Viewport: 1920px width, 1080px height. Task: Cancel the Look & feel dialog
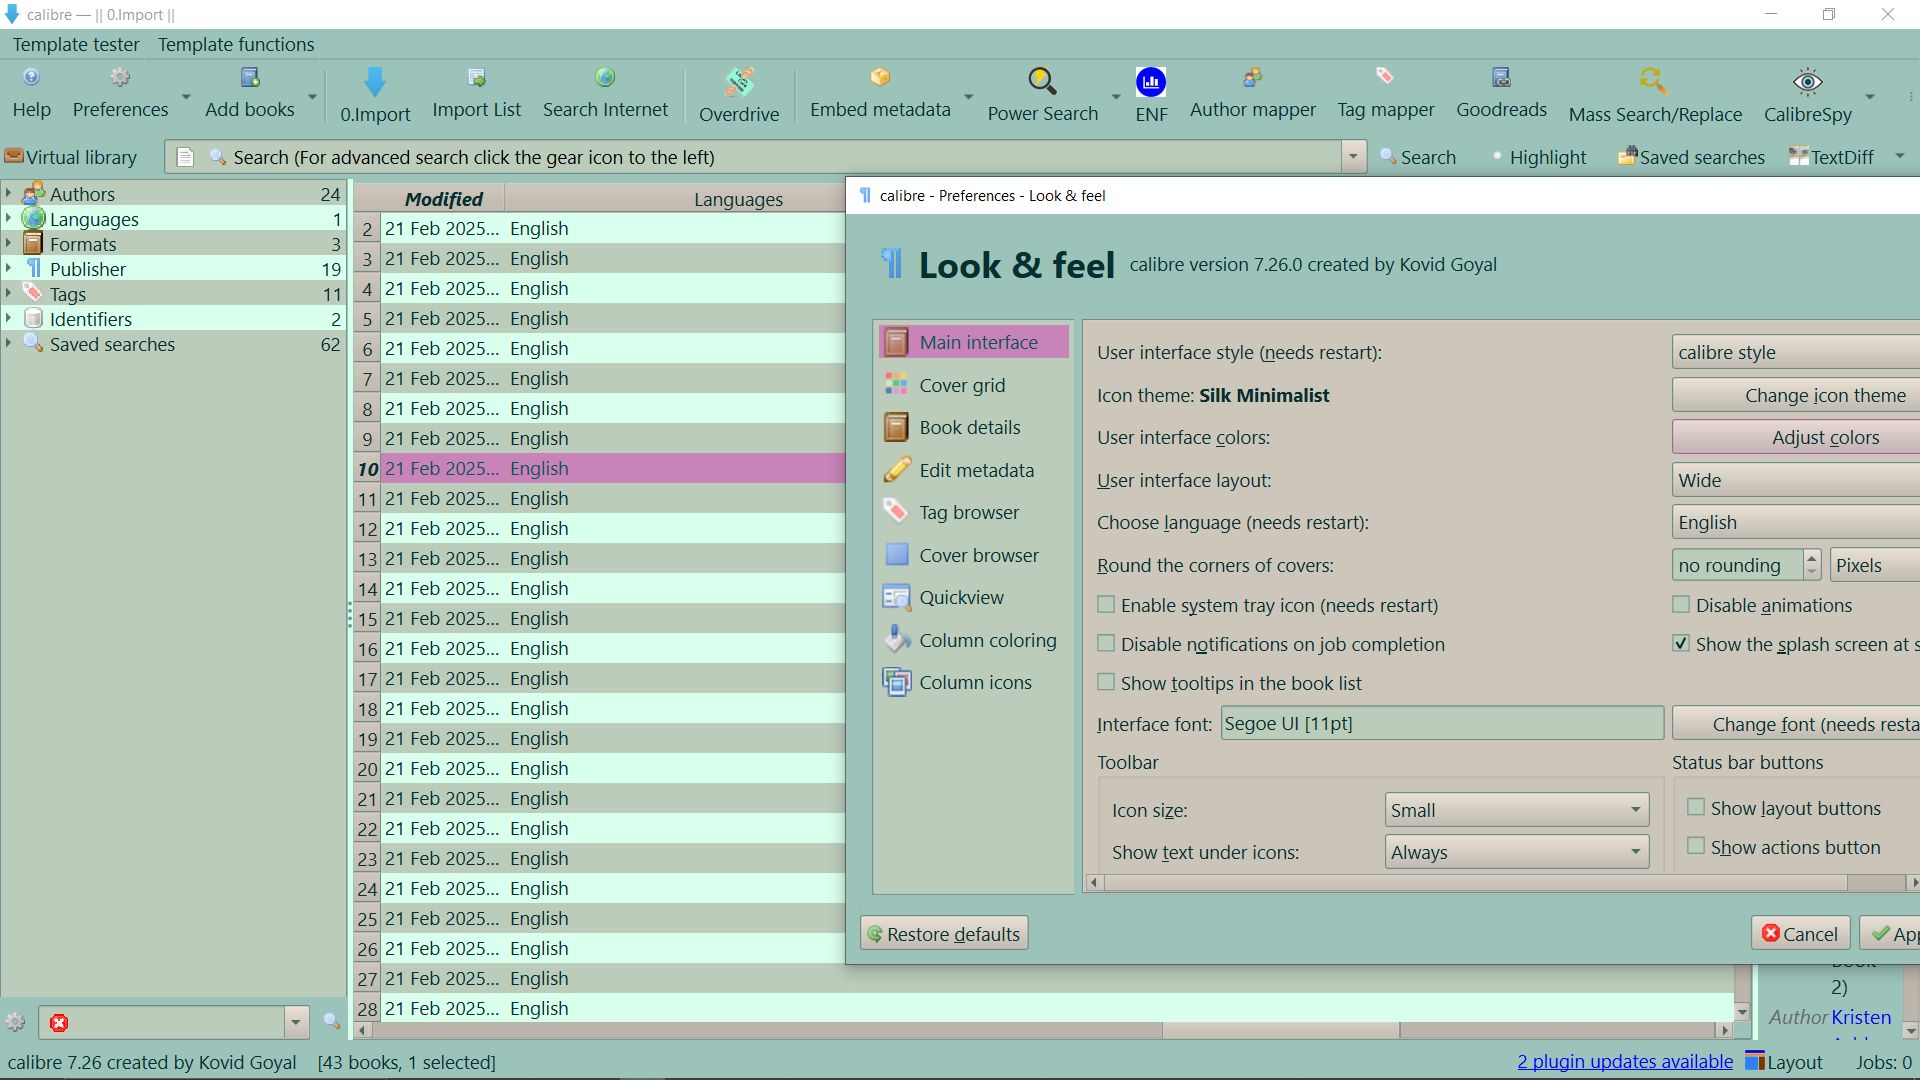pos(1800,934)
